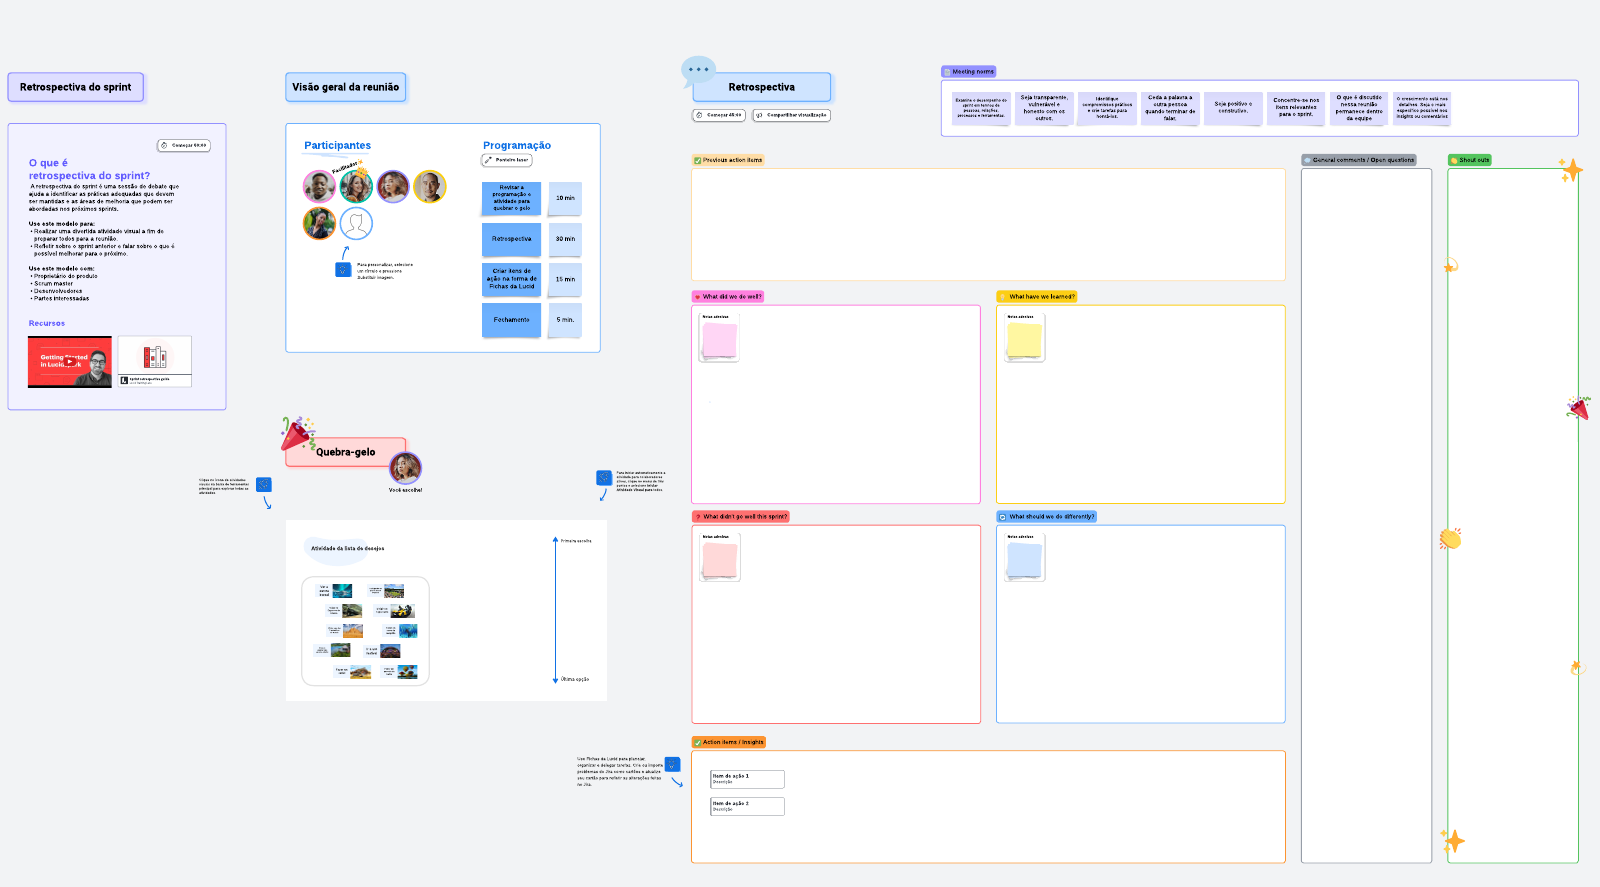Image resolution: width=1600 pixels, height=887 pixels.
Task: Click the crowned Facilitador participant avatar
Action: point(355,186)
